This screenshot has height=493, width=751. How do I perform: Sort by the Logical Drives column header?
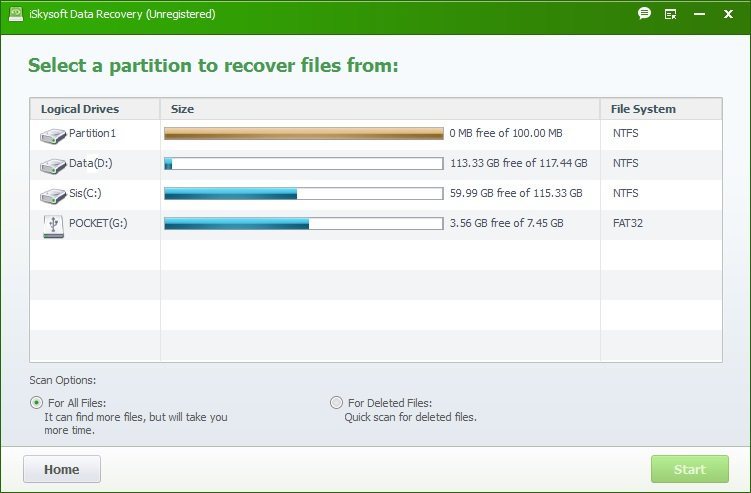[x=95, y=109]
